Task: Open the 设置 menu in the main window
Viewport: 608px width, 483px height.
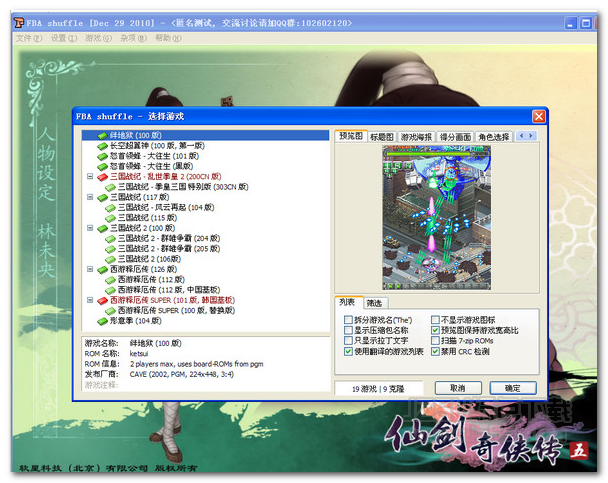Action: click(64, 38)
